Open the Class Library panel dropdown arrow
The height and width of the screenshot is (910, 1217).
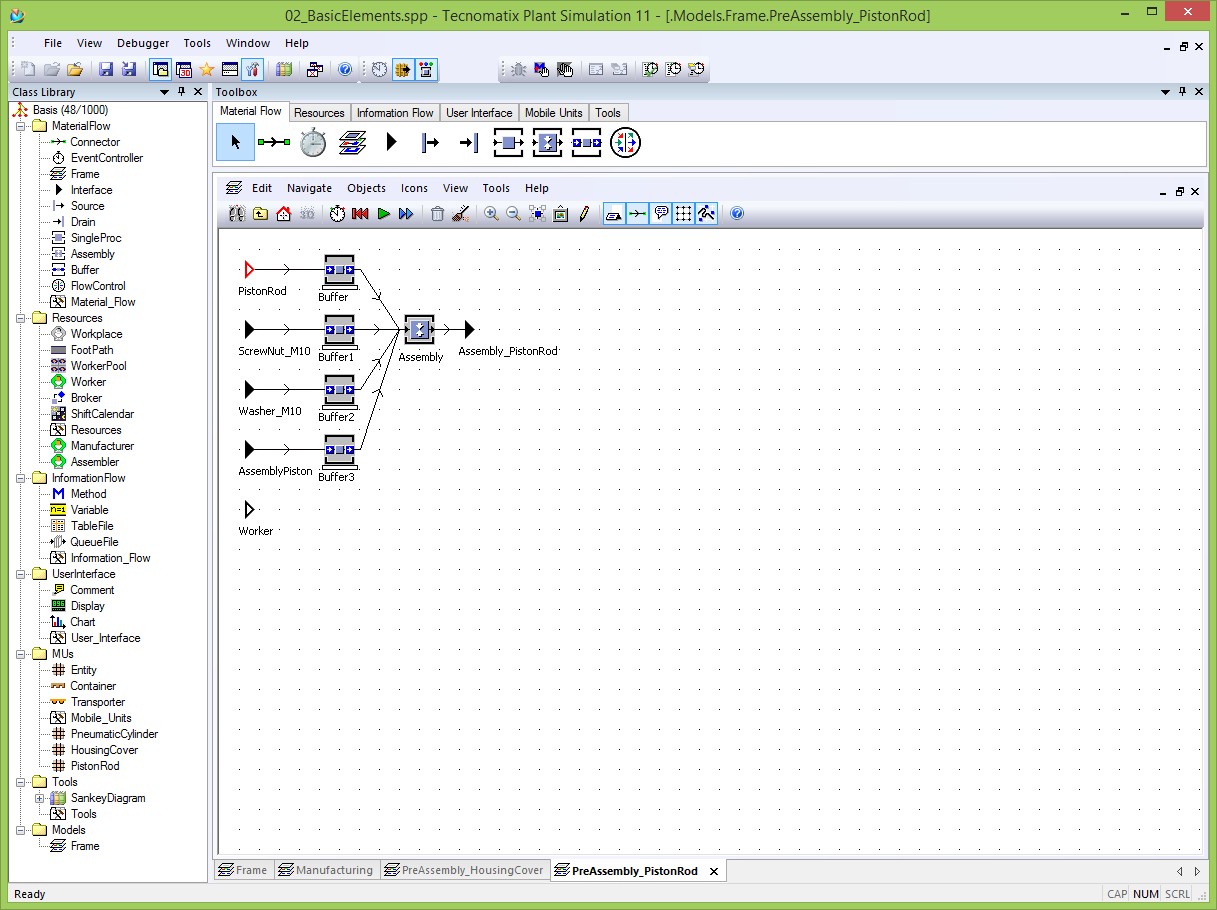tap(165, 92)
